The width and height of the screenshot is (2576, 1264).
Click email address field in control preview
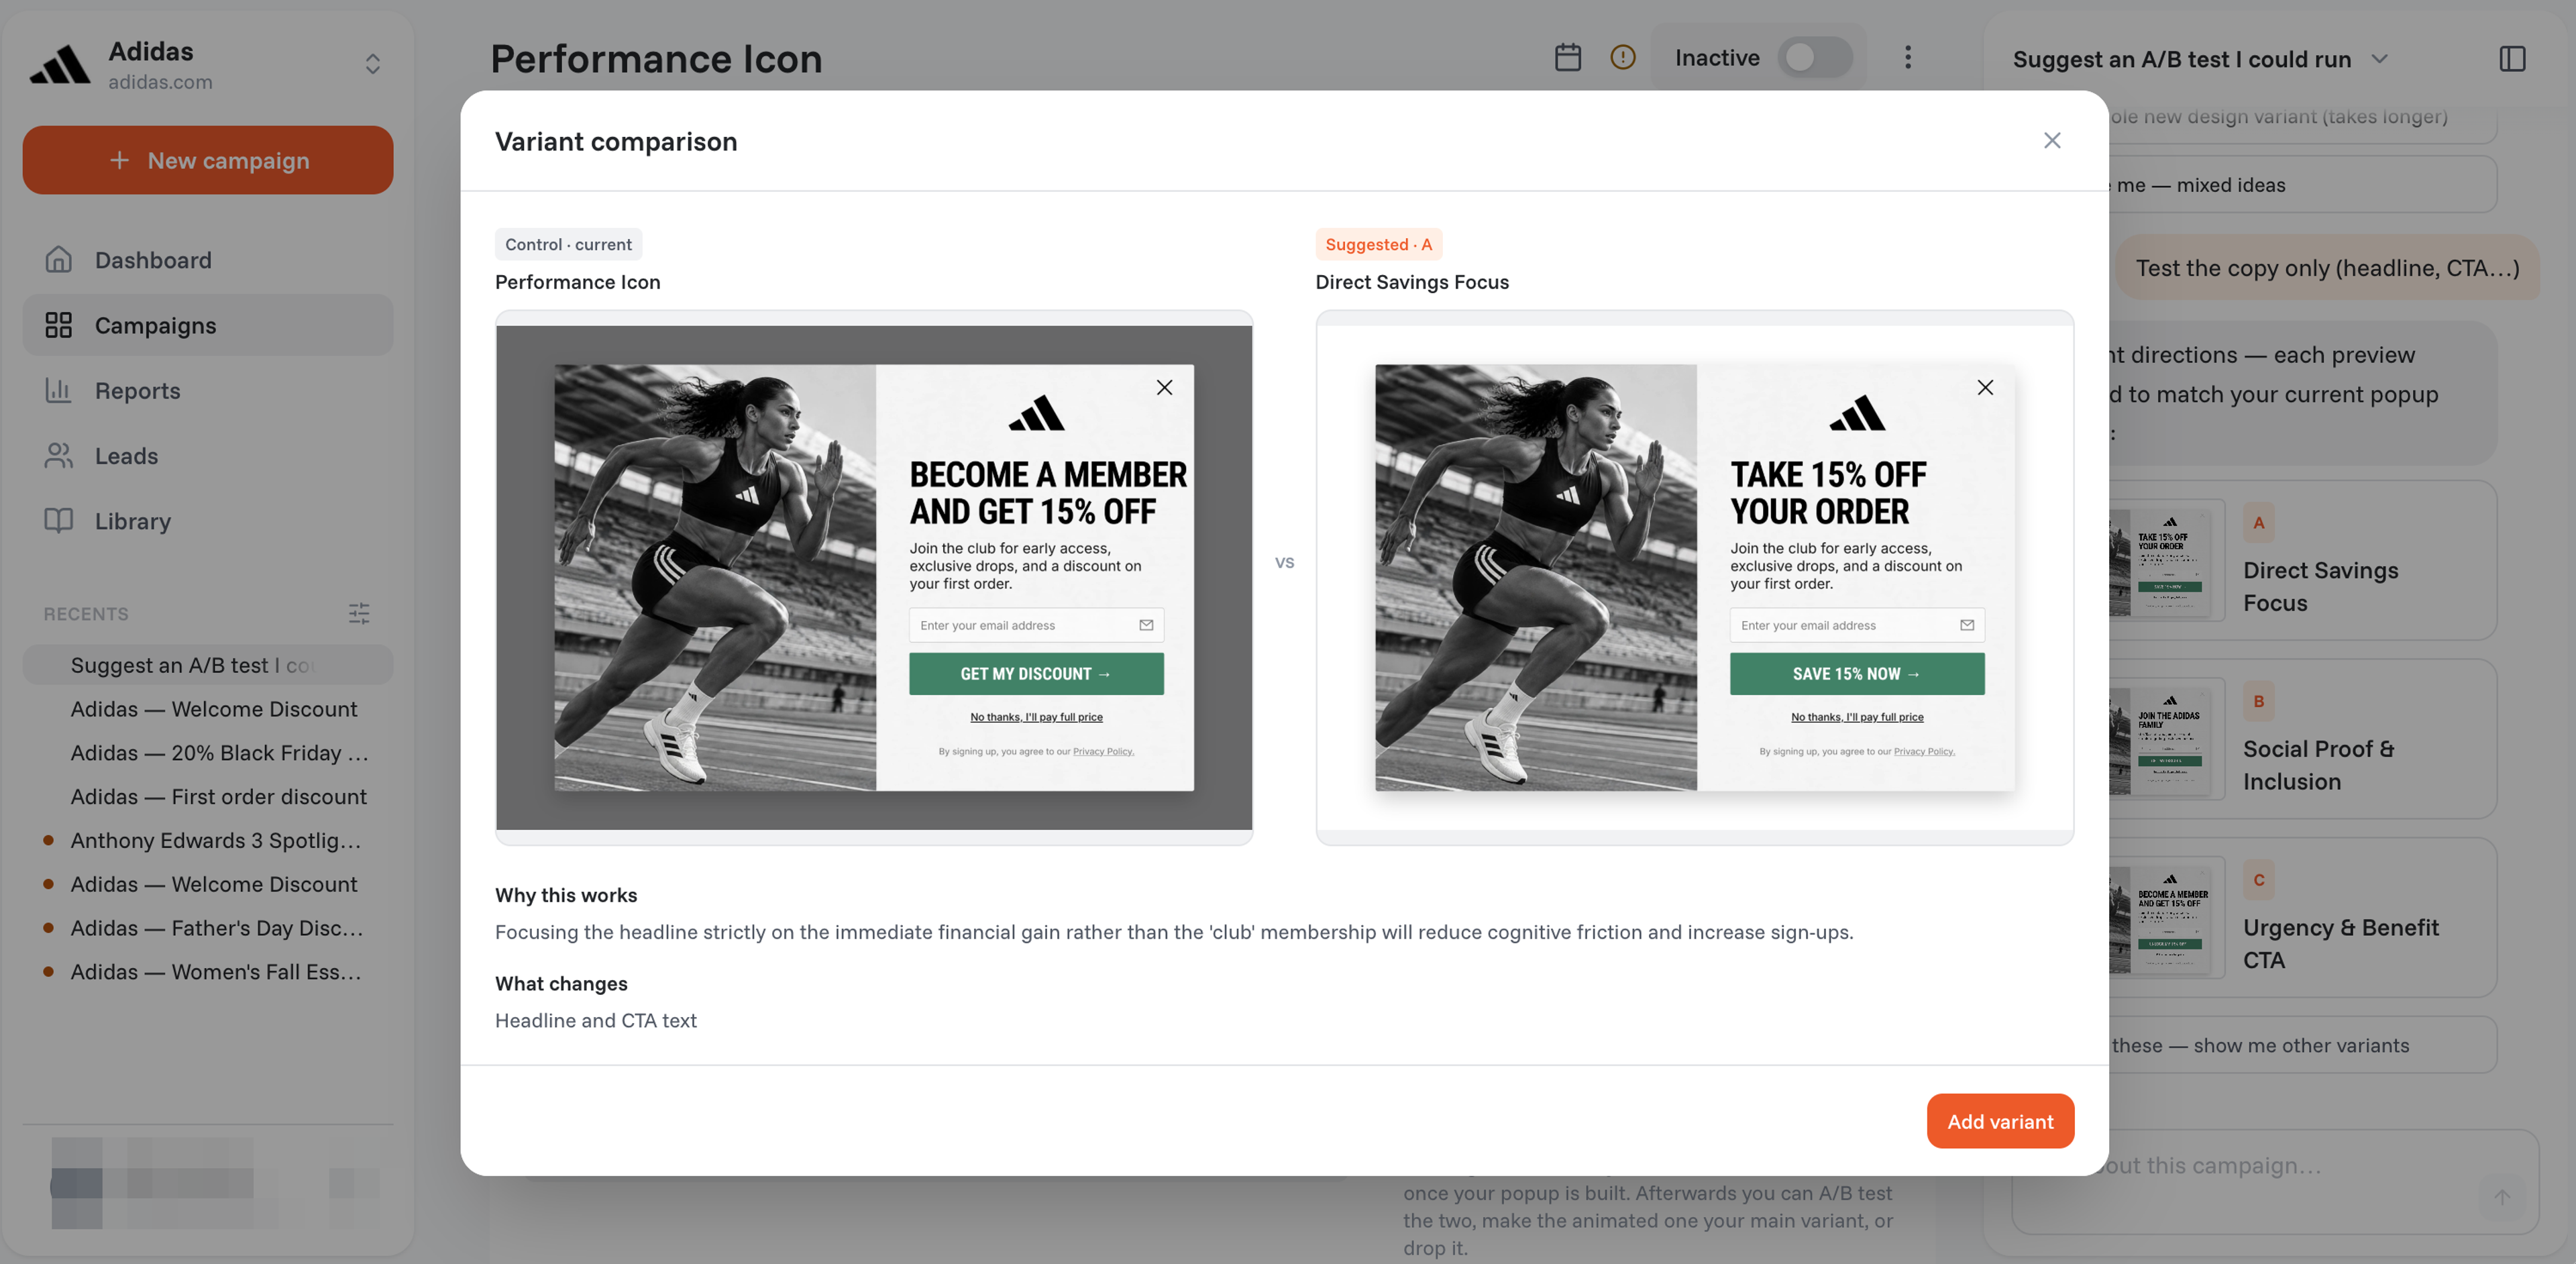point(1036,625)
